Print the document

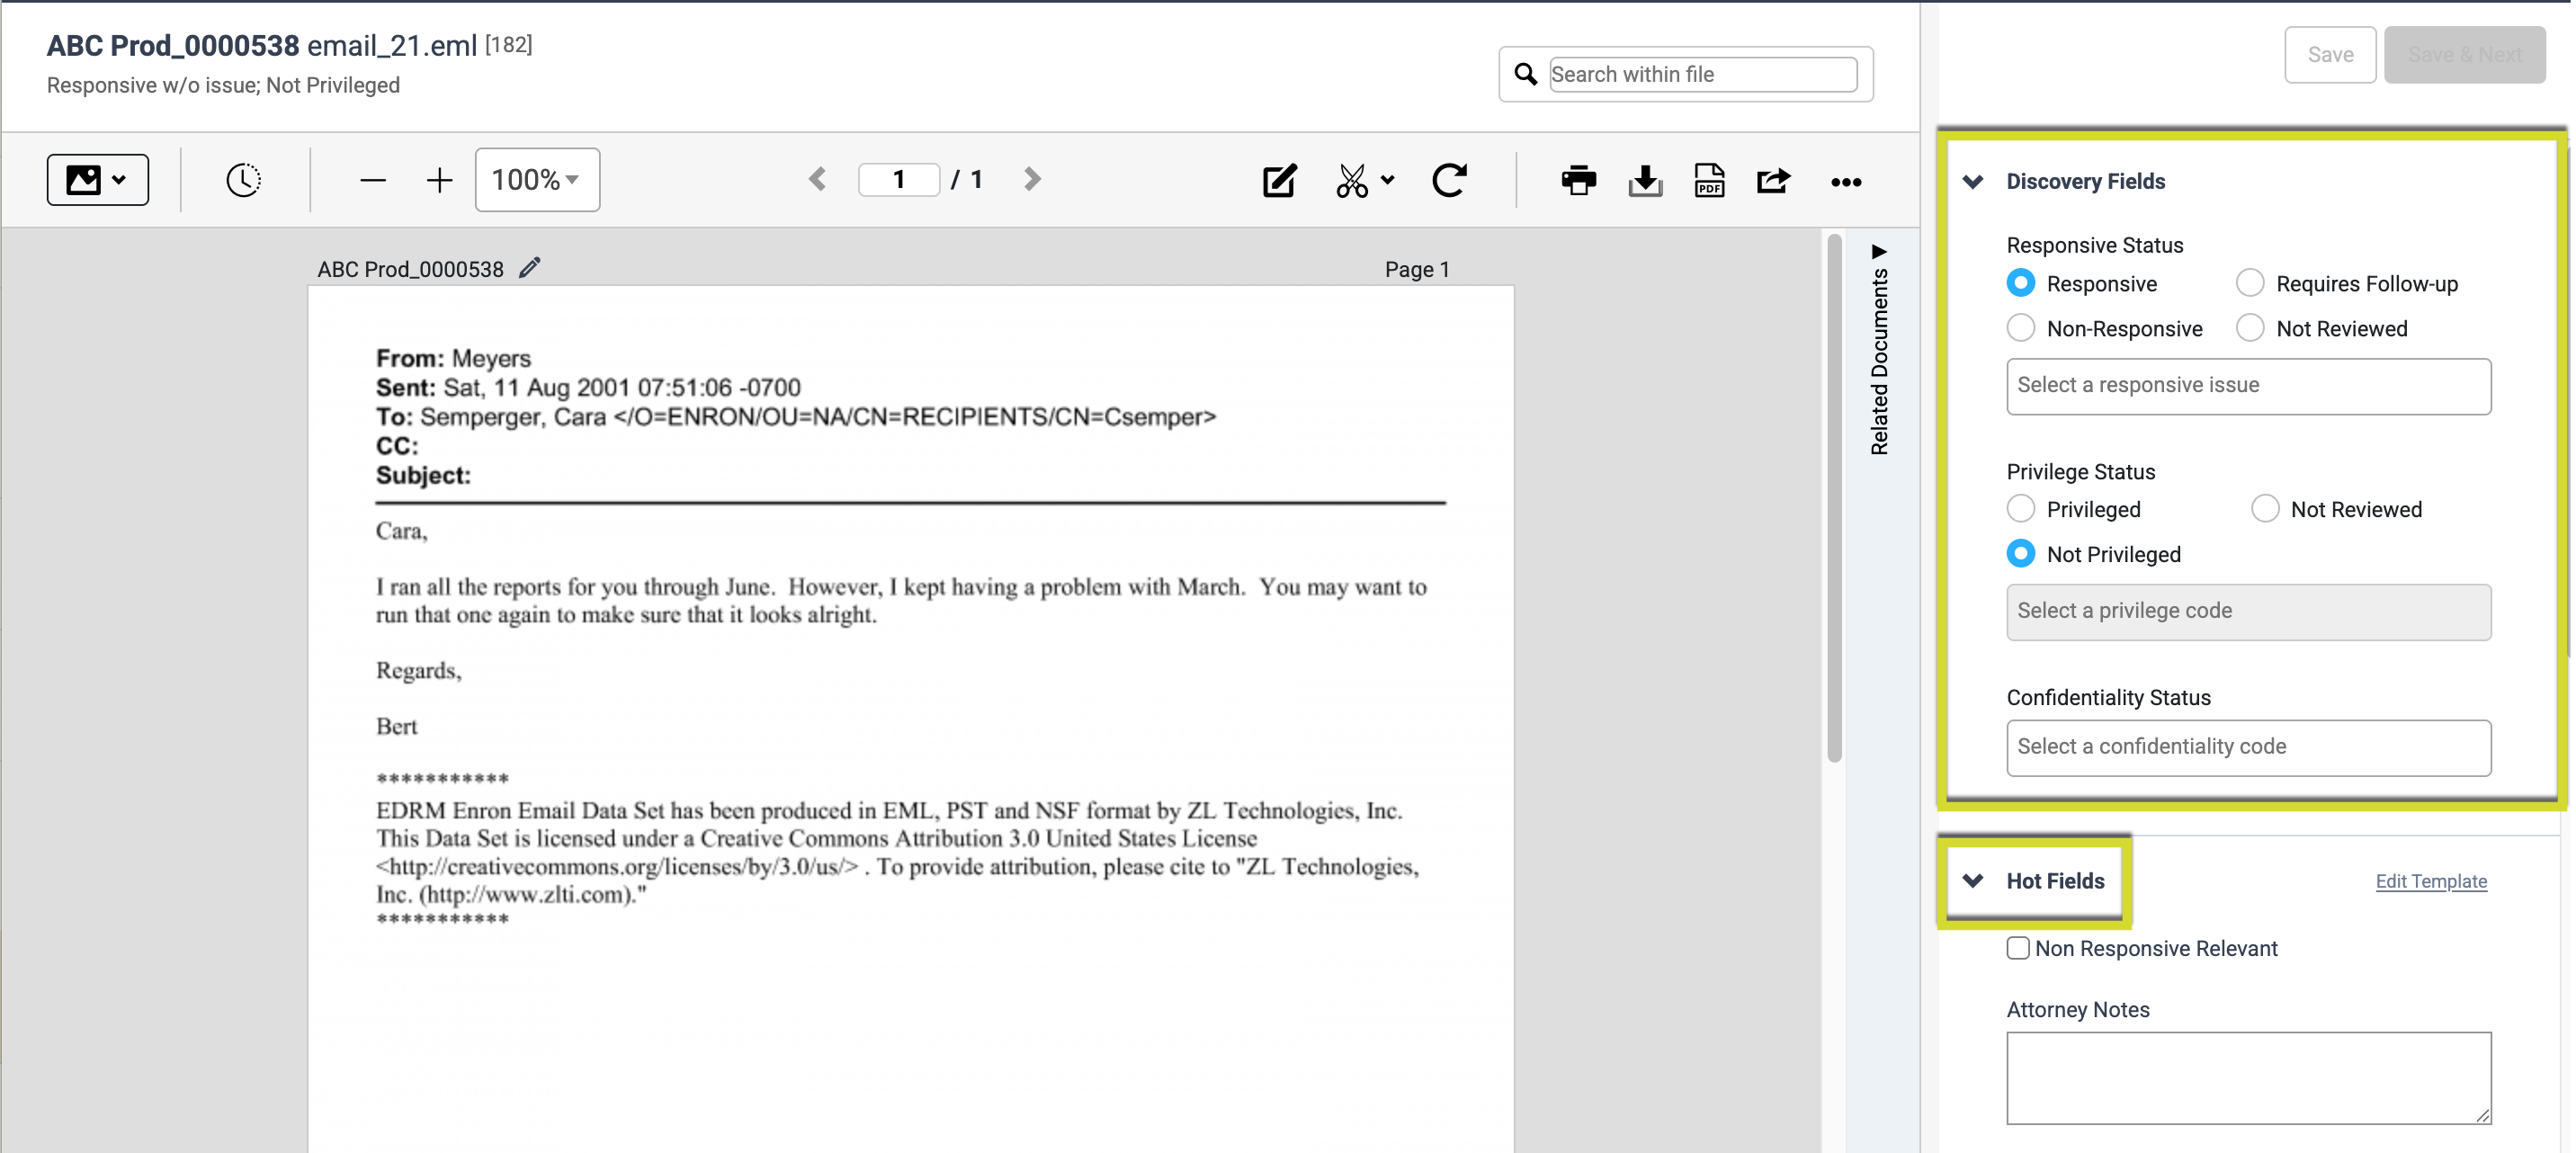click(x=1579, y=181)
